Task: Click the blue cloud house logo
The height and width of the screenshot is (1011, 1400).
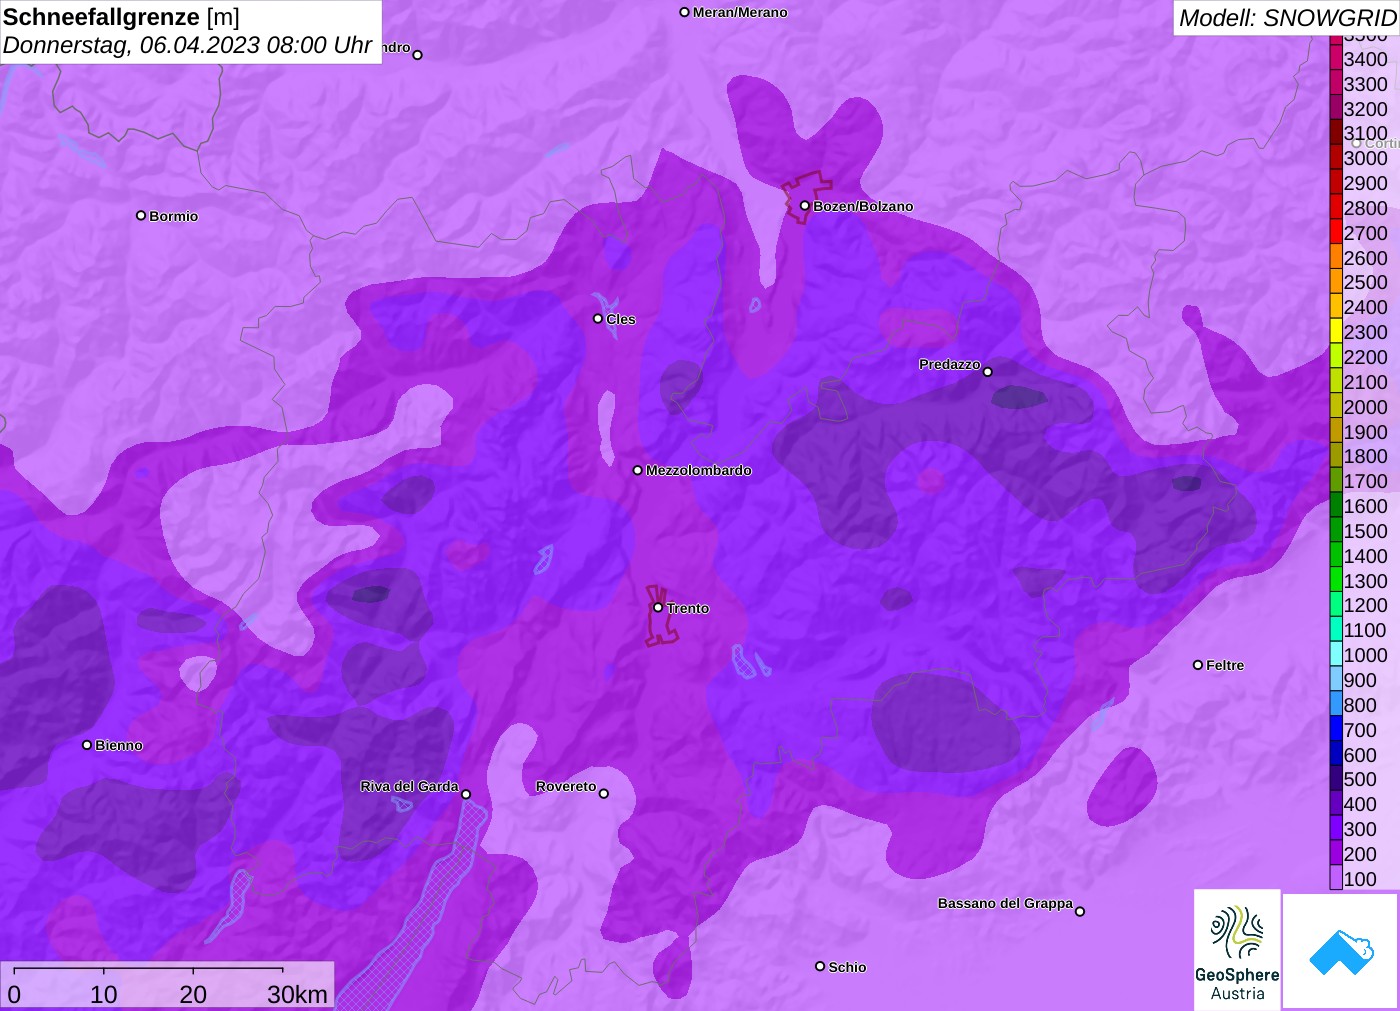Action: coord(1341,951)
